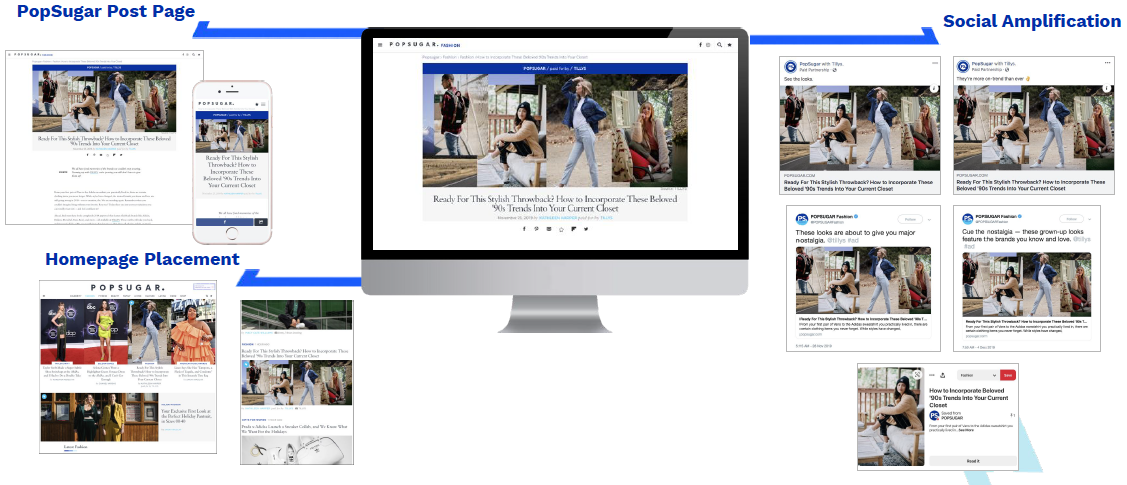Open options menu on 'See the looks' Facebook post
Viewport: 1127px width, 485px height.
(934, 65)
